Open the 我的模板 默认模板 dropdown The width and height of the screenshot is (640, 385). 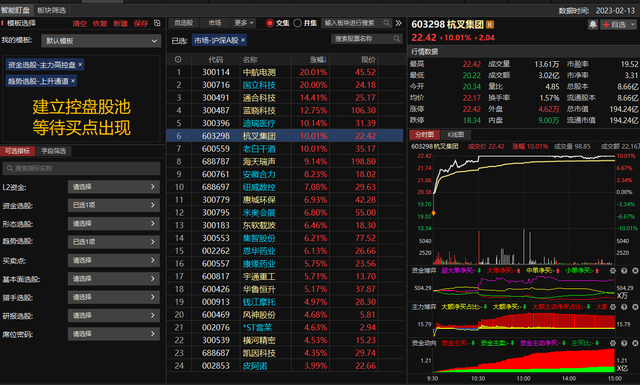click(100, 41)
